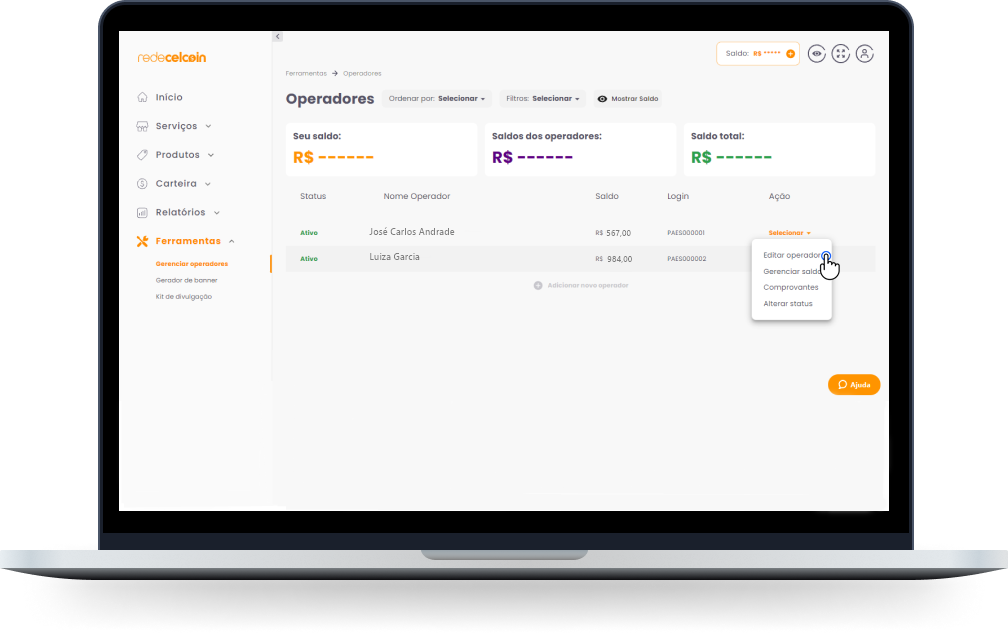Click Status column header
The height and width of the screenshot is (635, 1008).
[x=313, y=196]
